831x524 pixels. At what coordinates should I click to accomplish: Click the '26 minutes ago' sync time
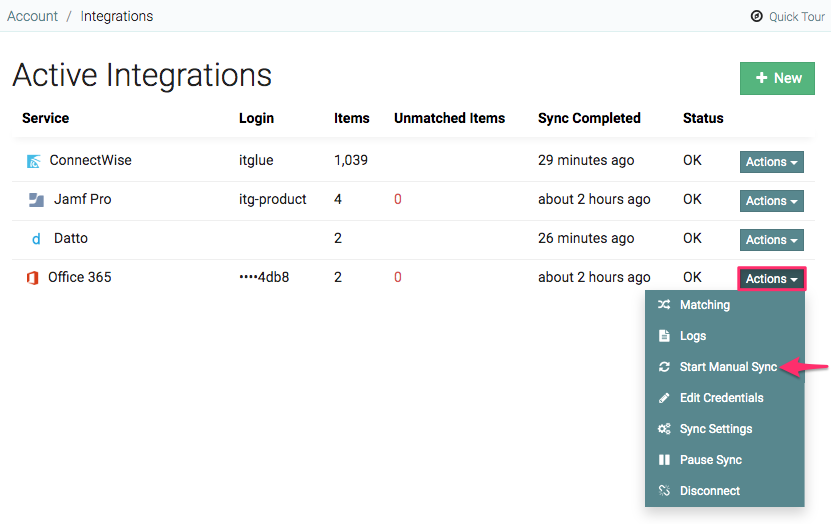coord(586,238)
